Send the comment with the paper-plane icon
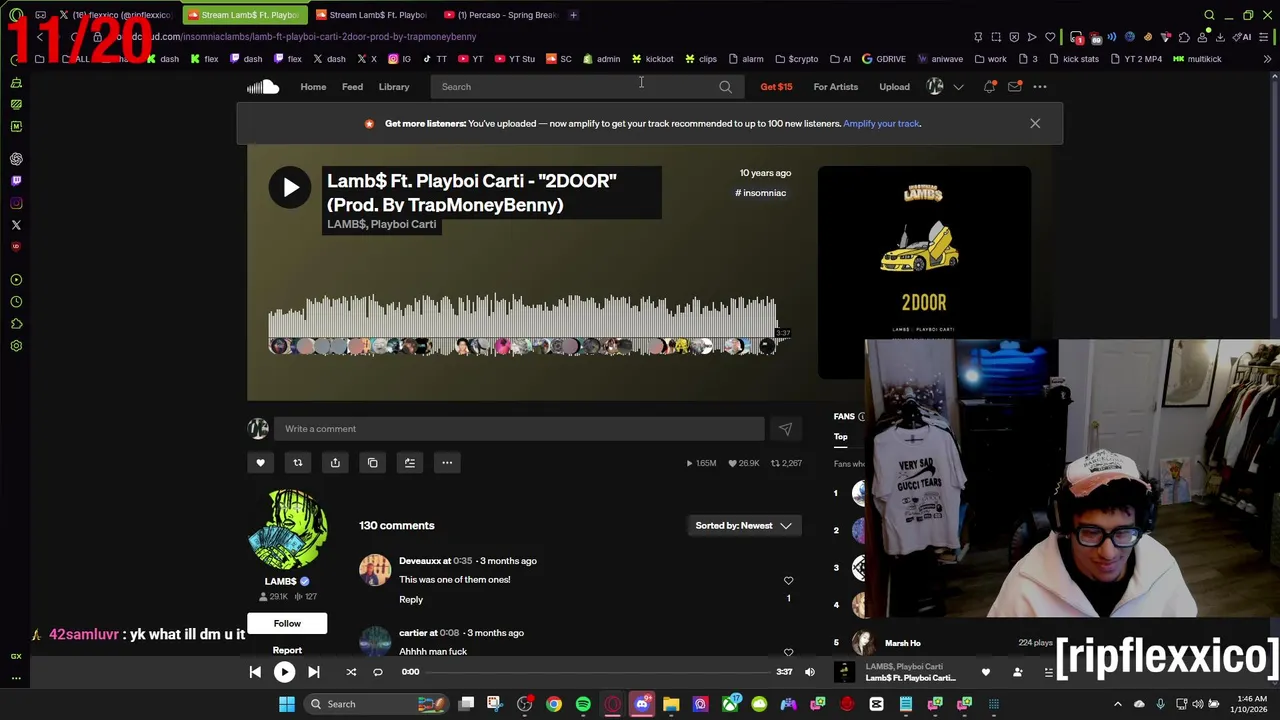The image size is (1280, 720). tap(785, 429)
